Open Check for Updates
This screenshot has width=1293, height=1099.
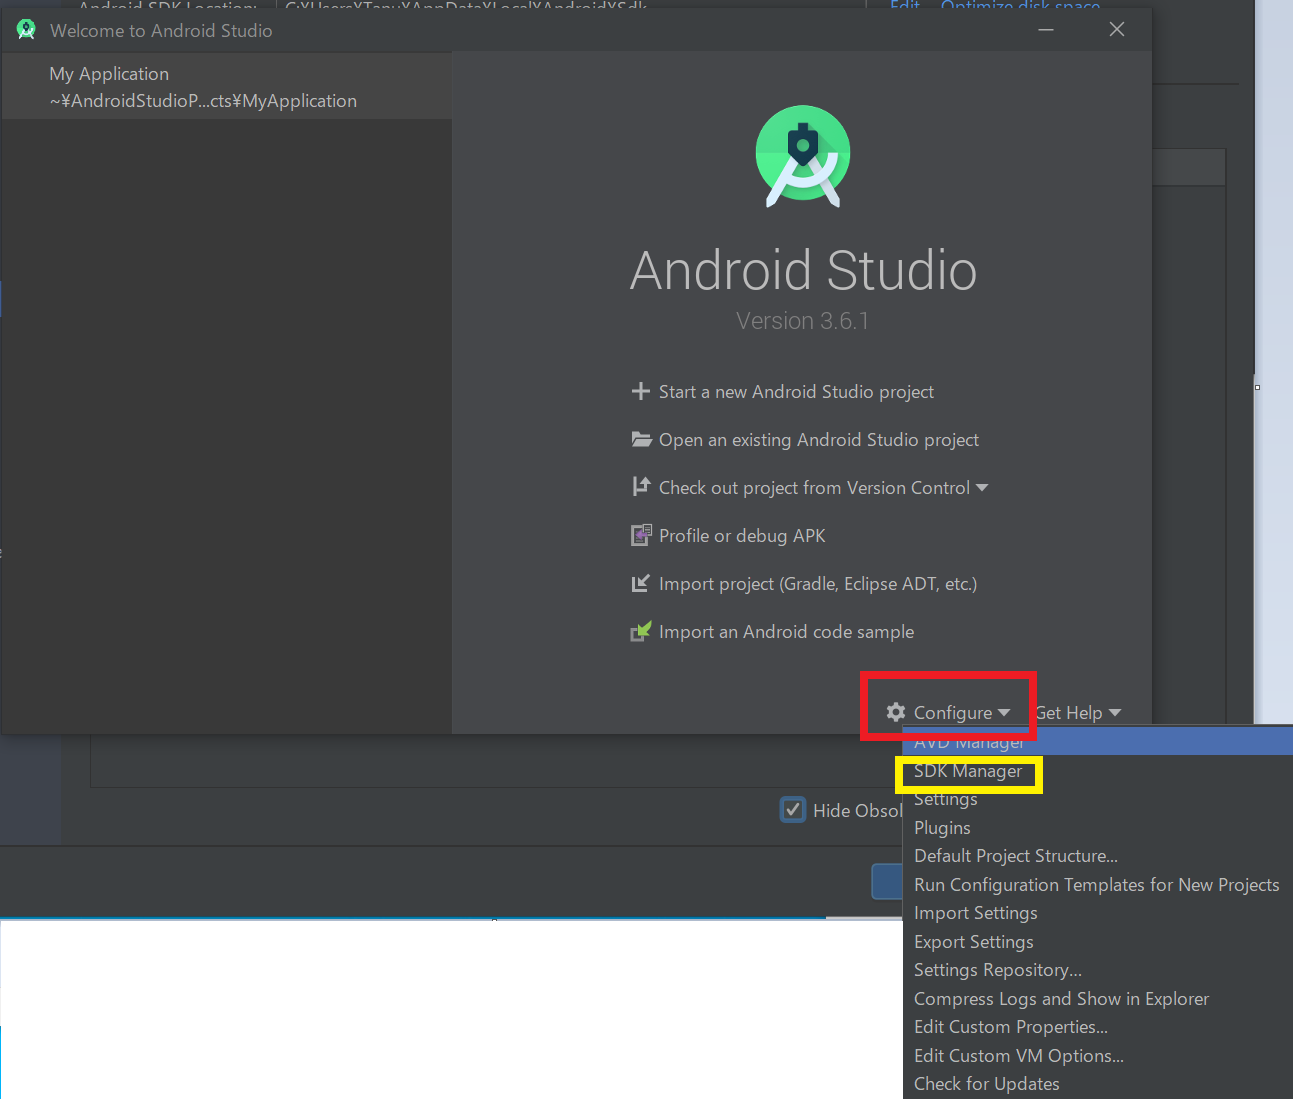point(986,1083)
